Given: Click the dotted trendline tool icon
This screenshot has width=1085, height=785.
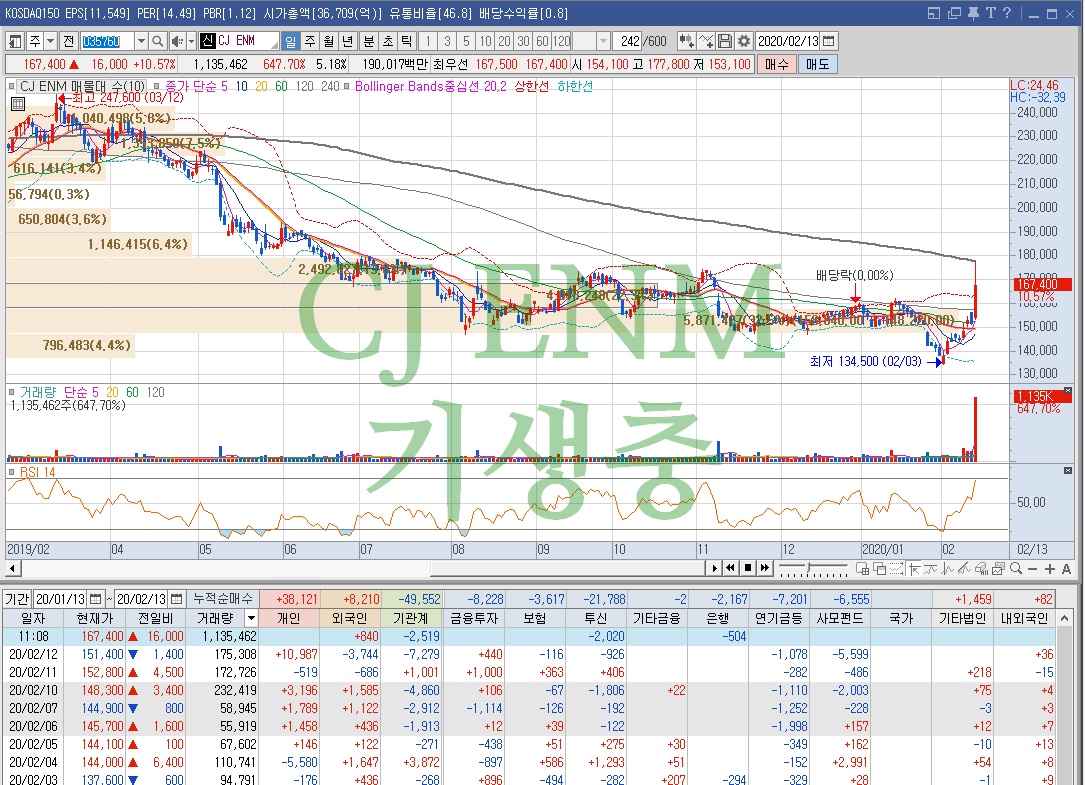Looking at the screenshot, I should point(897,569).
